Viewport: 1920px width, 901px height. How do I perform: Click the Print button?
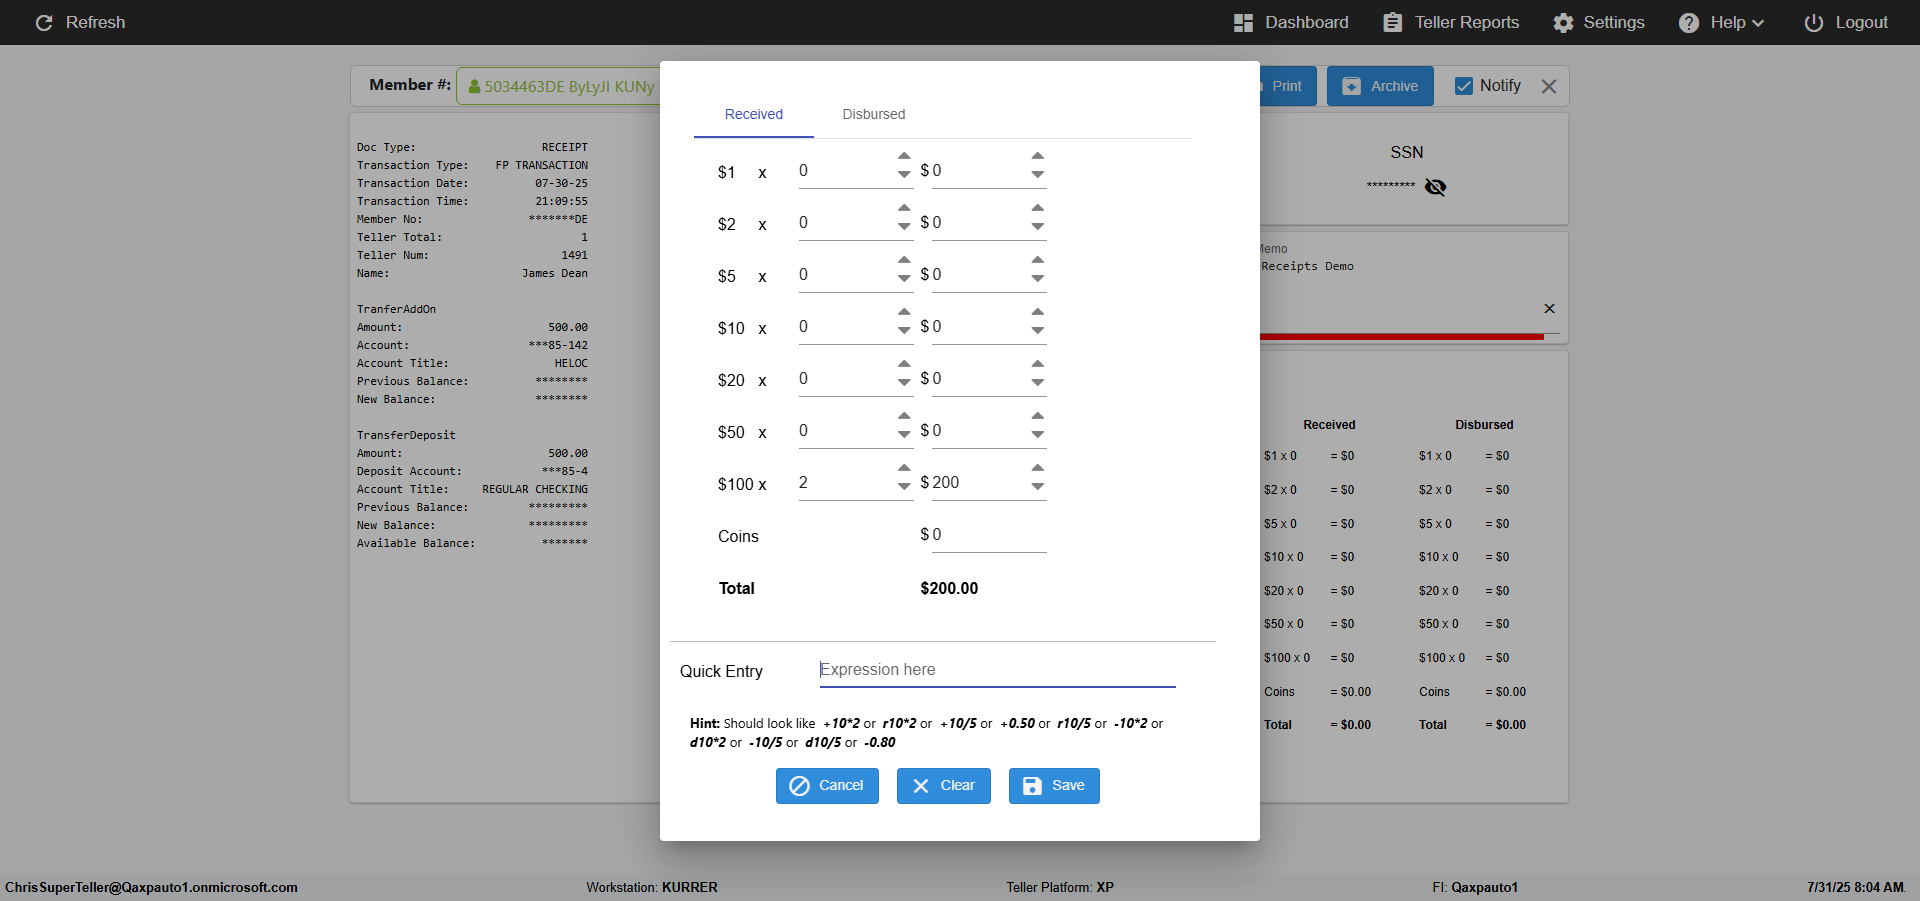[x=1287, y=86]
